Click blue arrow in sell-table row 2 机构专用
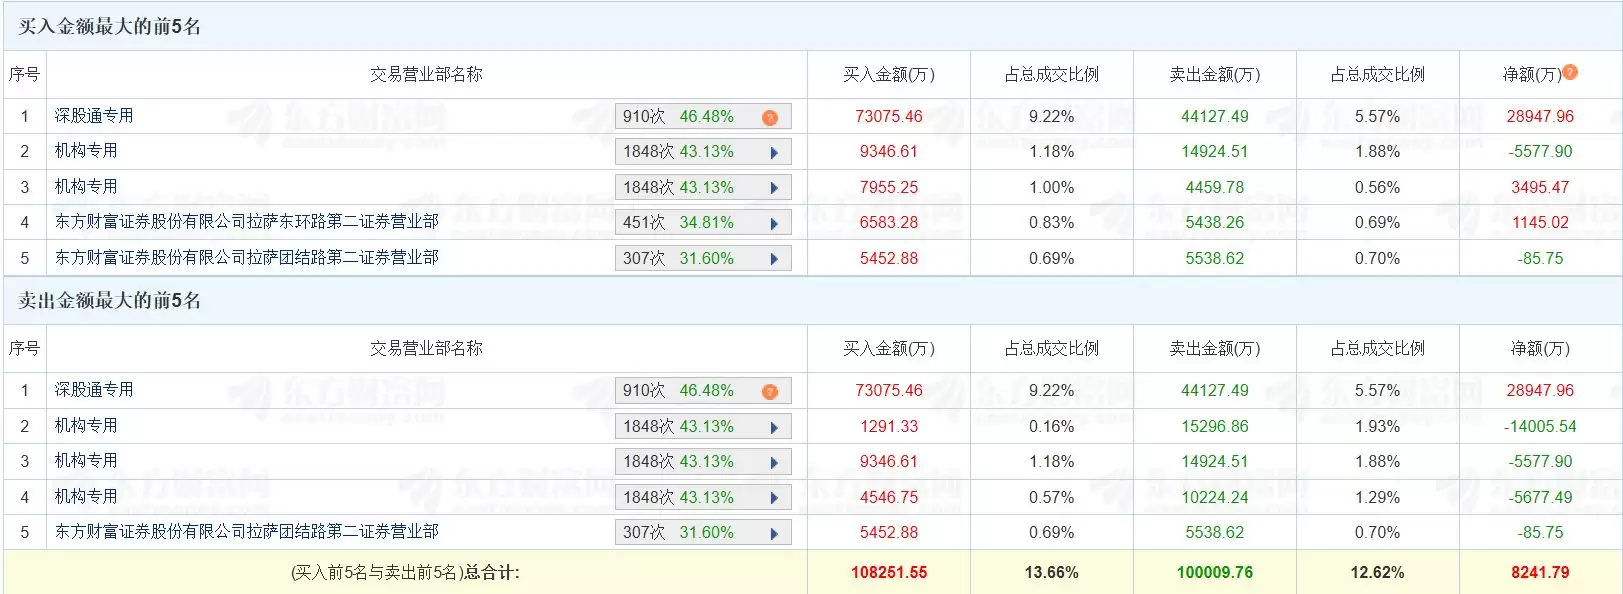Screen dimensions: 1623x594 pyautogui.click(x=774, y=427)
